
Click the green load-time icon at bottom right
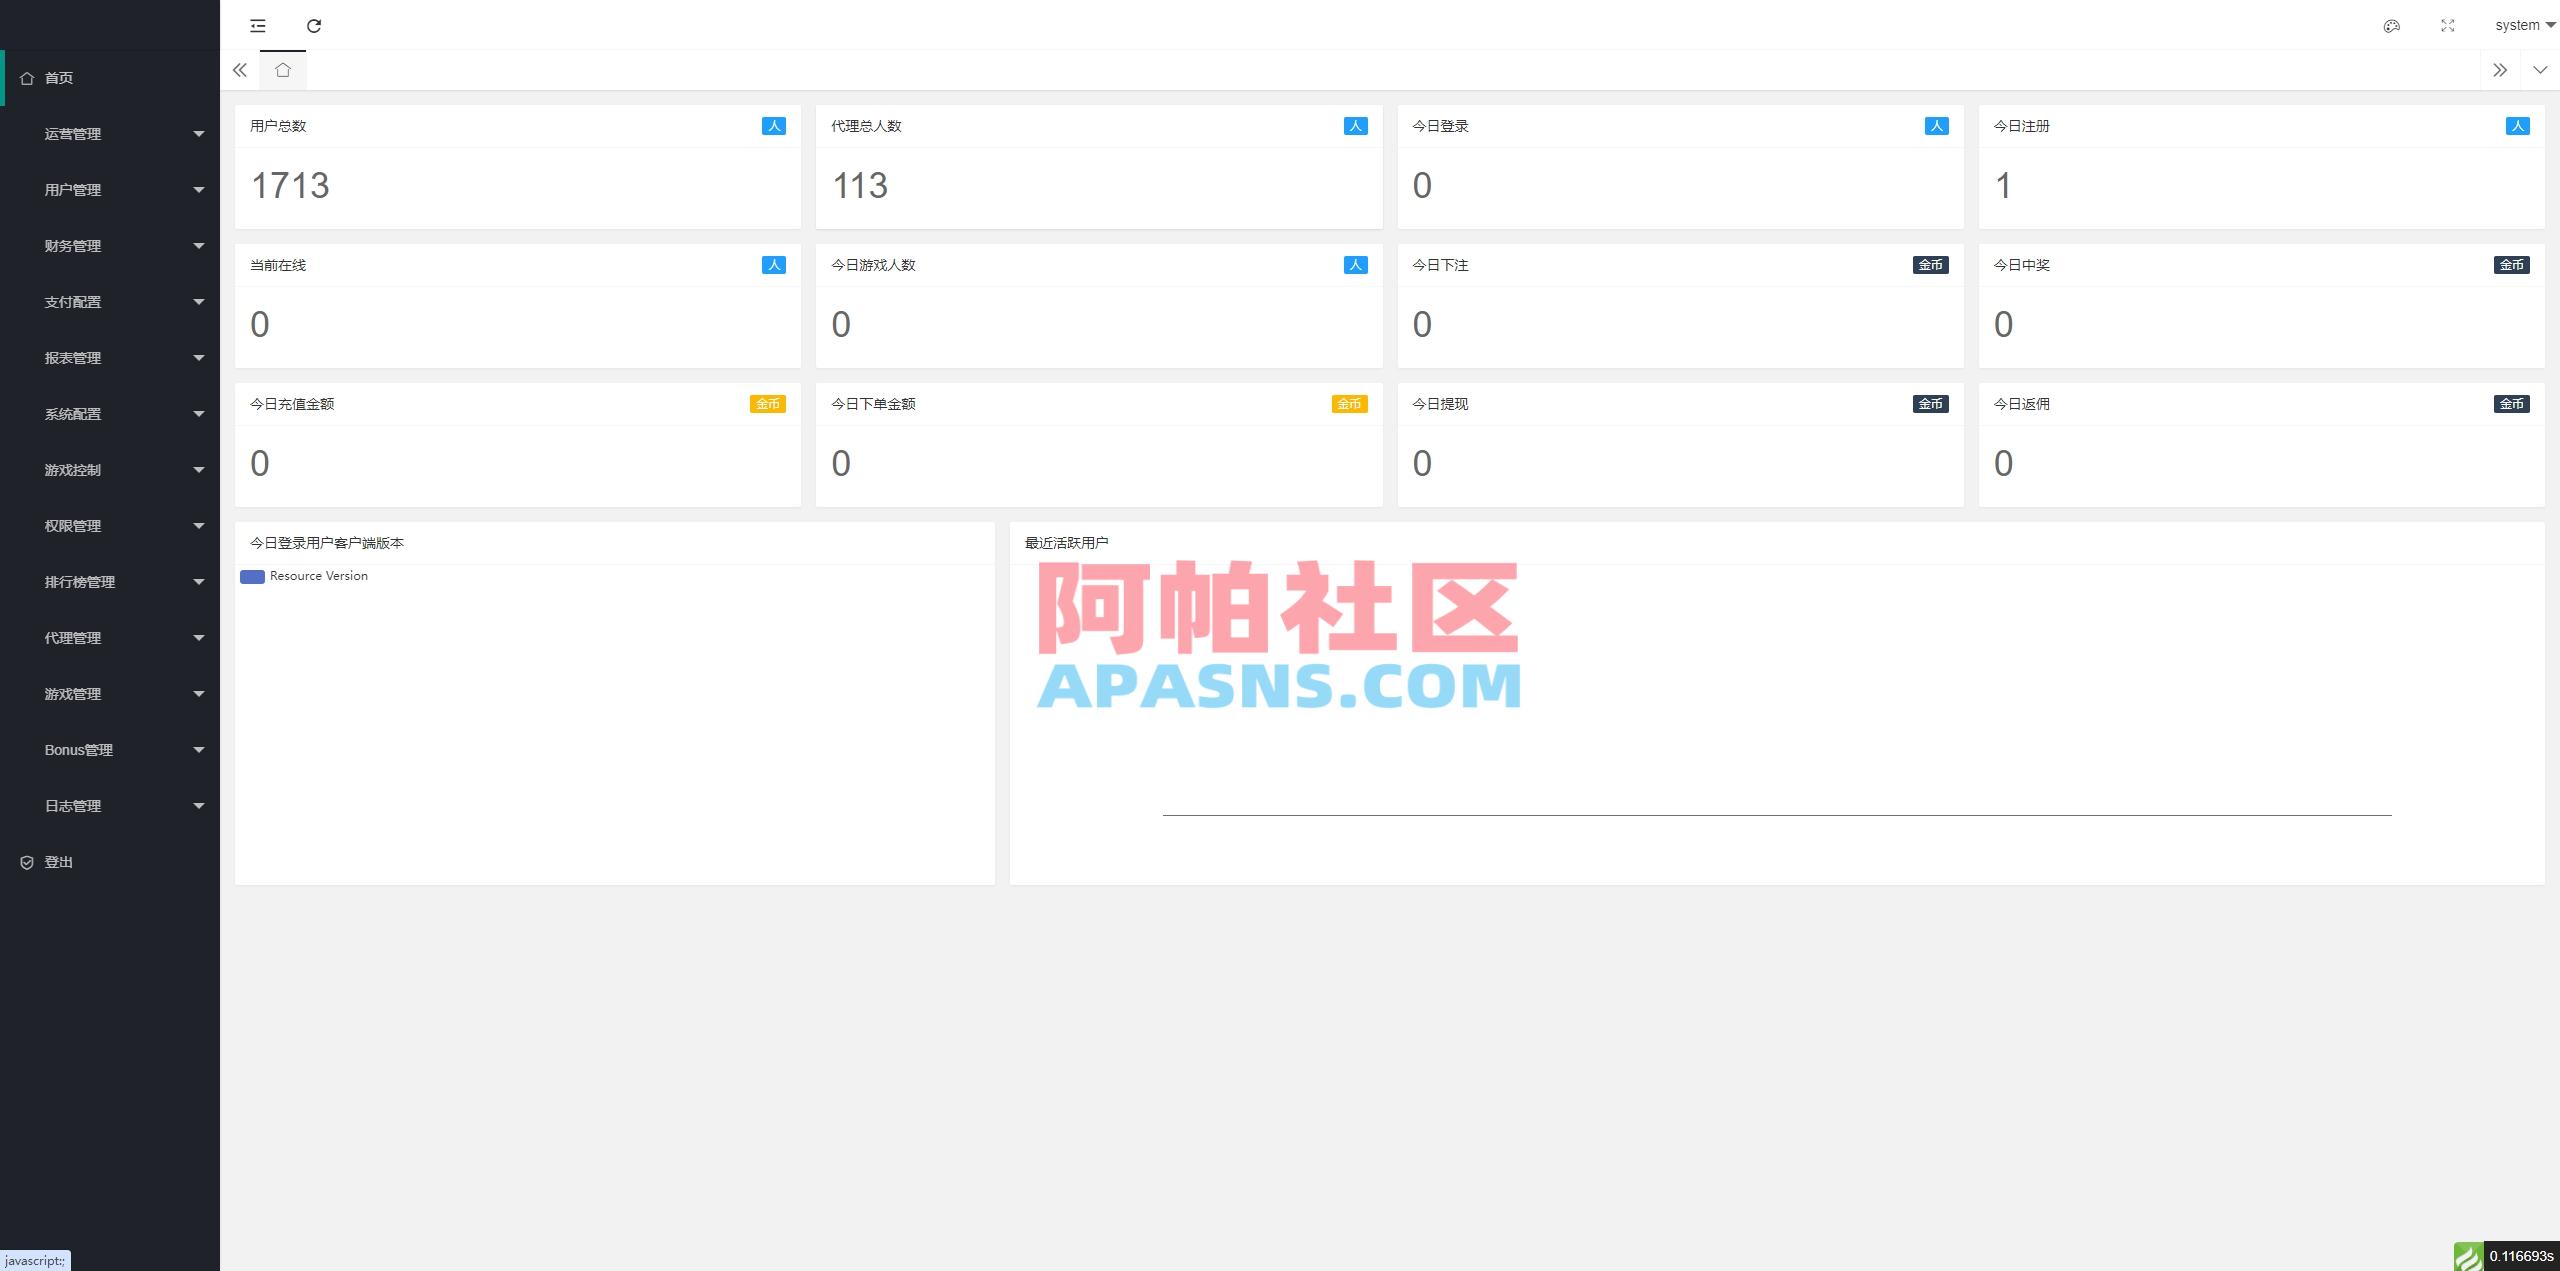click(x=2469, y=1258)
